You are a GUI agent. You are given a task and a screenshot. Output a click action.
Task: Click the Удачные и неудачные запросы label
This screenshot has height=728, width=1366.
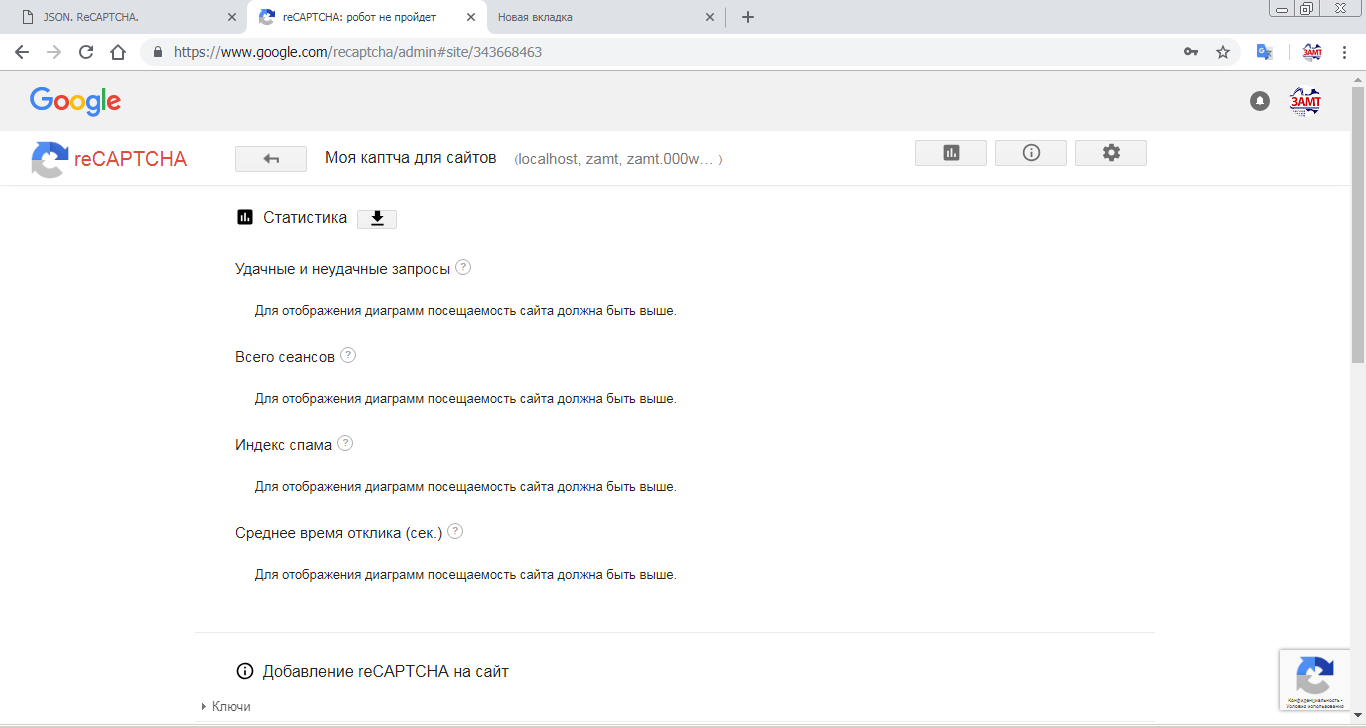[342, 269]
